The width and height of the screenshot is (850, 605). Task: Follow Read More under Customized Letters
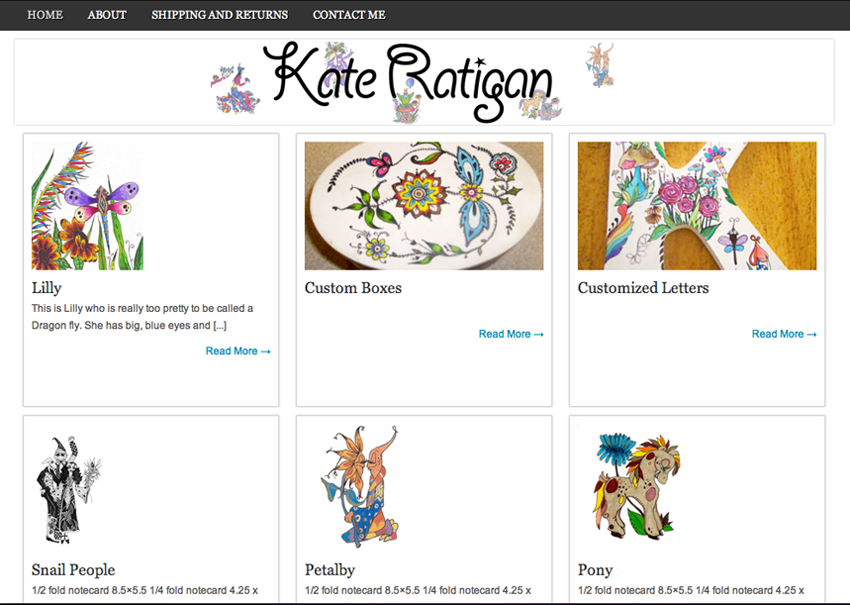pyautogui.click(x=784, y=334)
